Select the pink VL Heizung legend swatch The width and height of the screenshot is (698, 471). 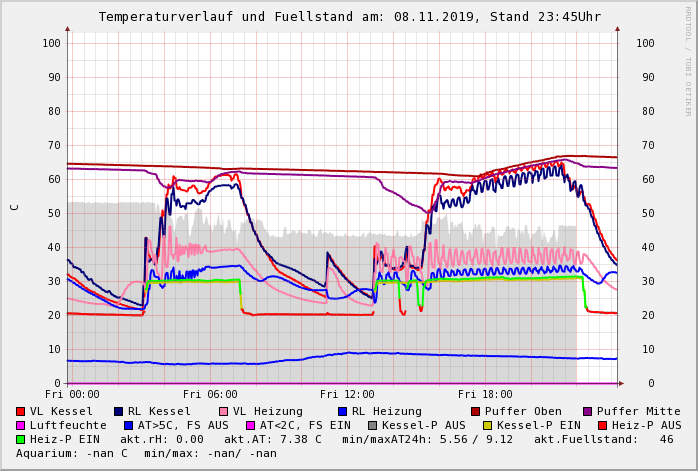point(223,411)
